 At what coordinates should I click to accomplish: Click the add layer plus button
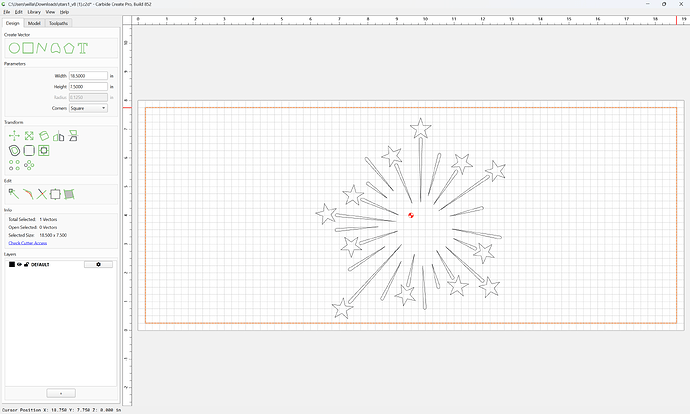(x=61, y=393)
